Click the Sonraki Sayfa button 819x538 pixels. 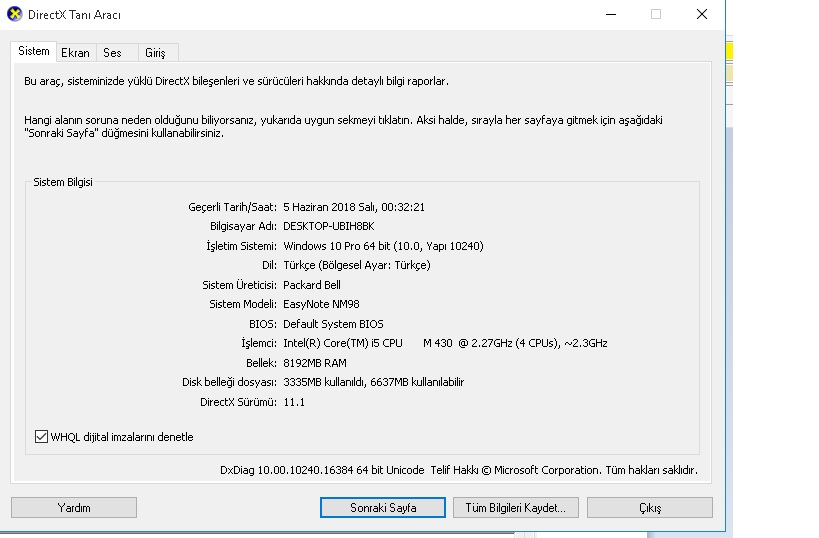click(x=383, y=508)
